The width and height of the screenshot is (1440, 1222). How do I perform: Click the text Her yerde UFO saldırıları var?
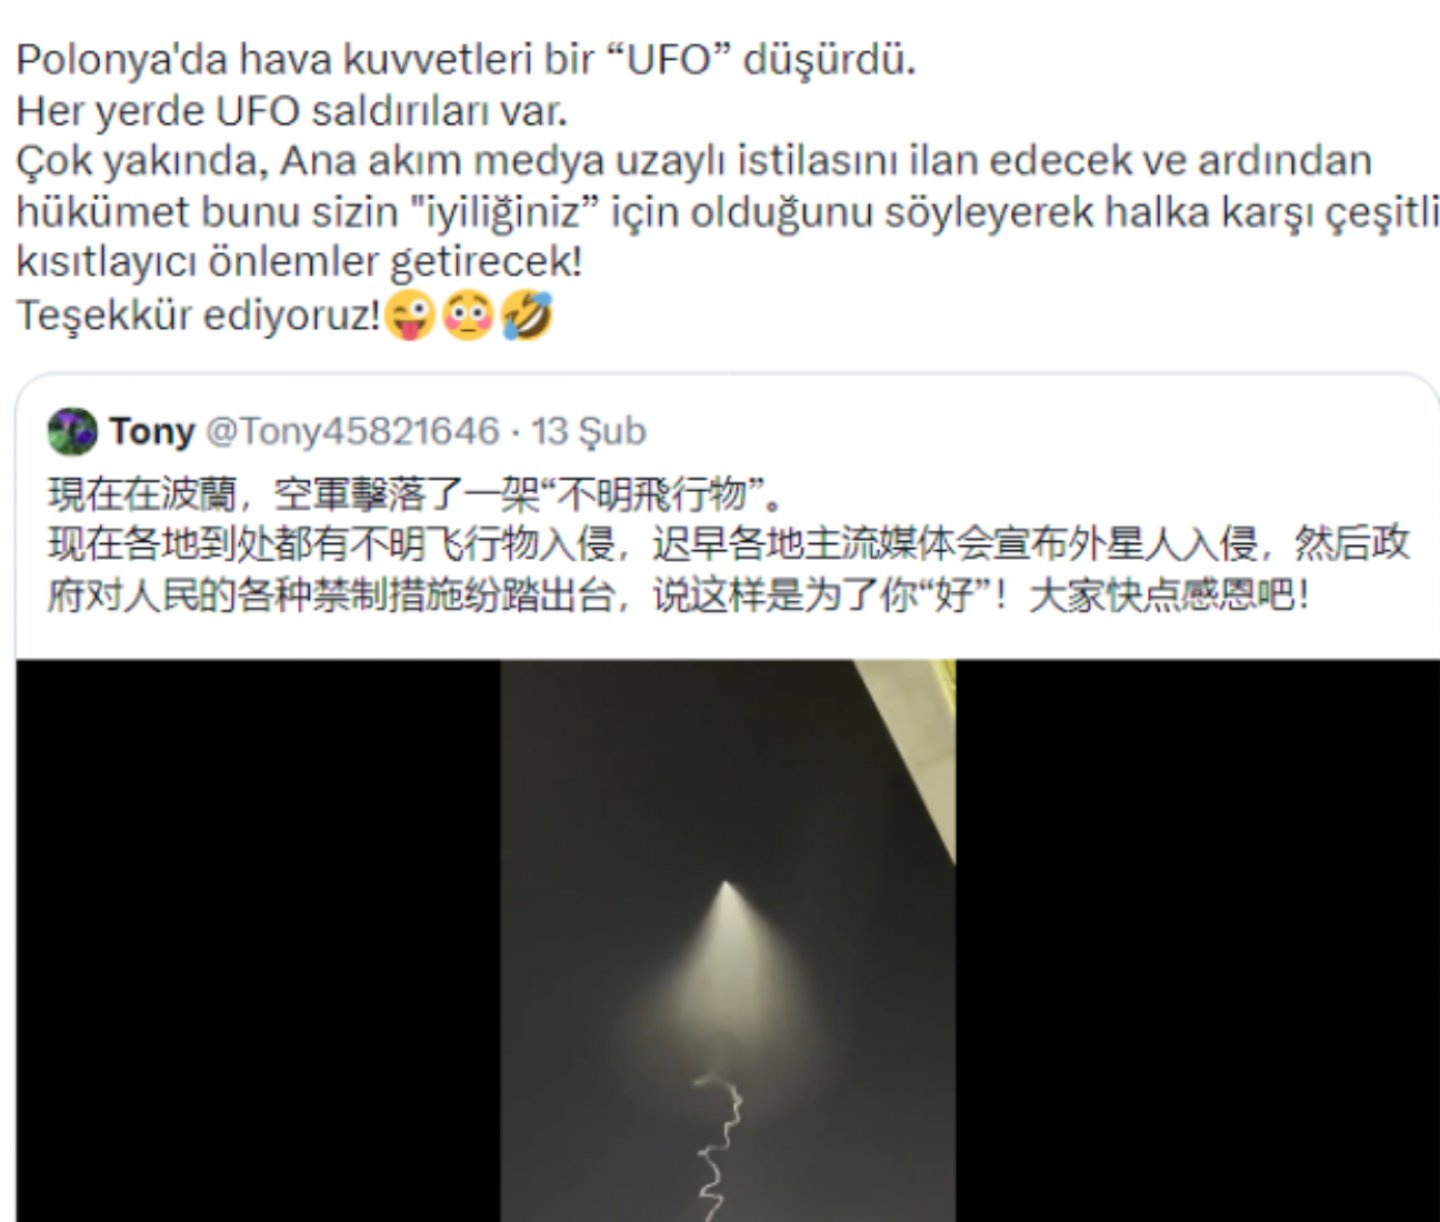(292, 111)
